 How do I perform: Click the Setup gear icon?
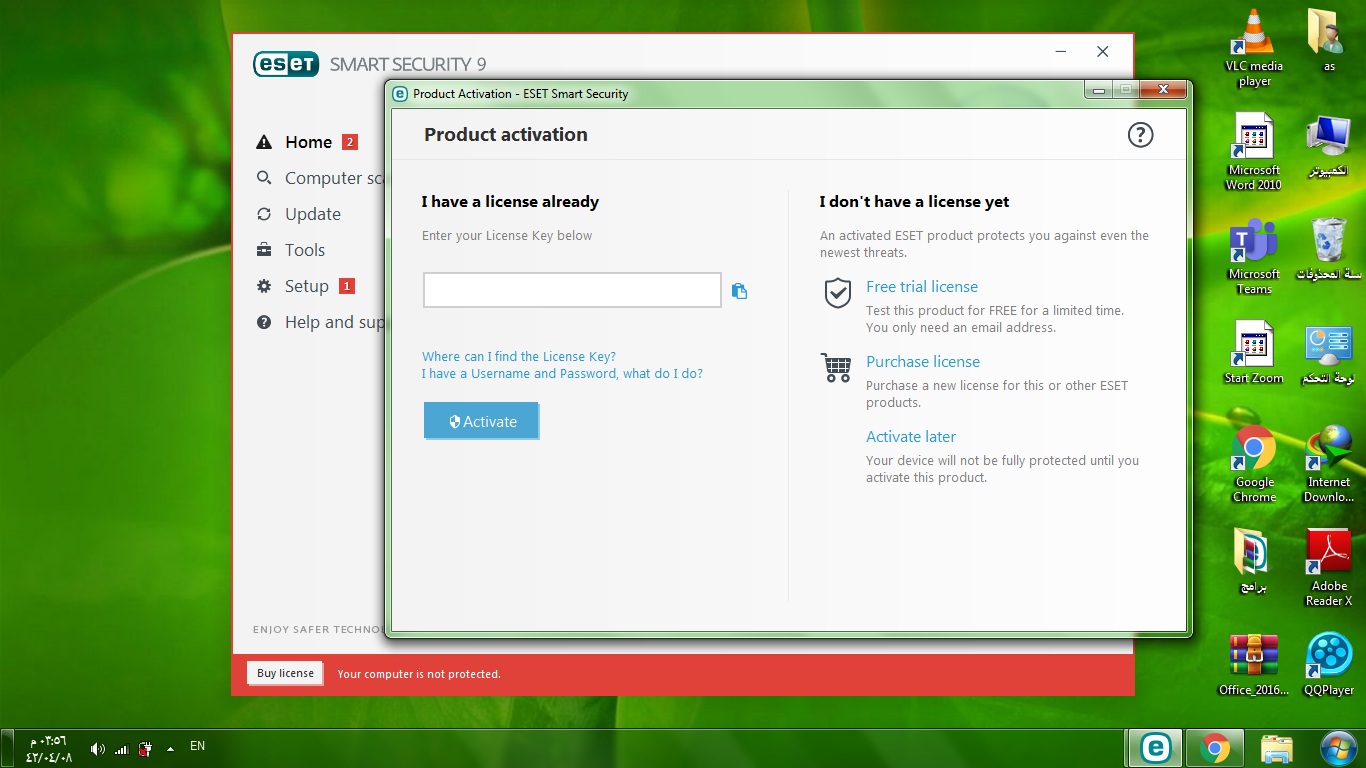tap(264, 286)
